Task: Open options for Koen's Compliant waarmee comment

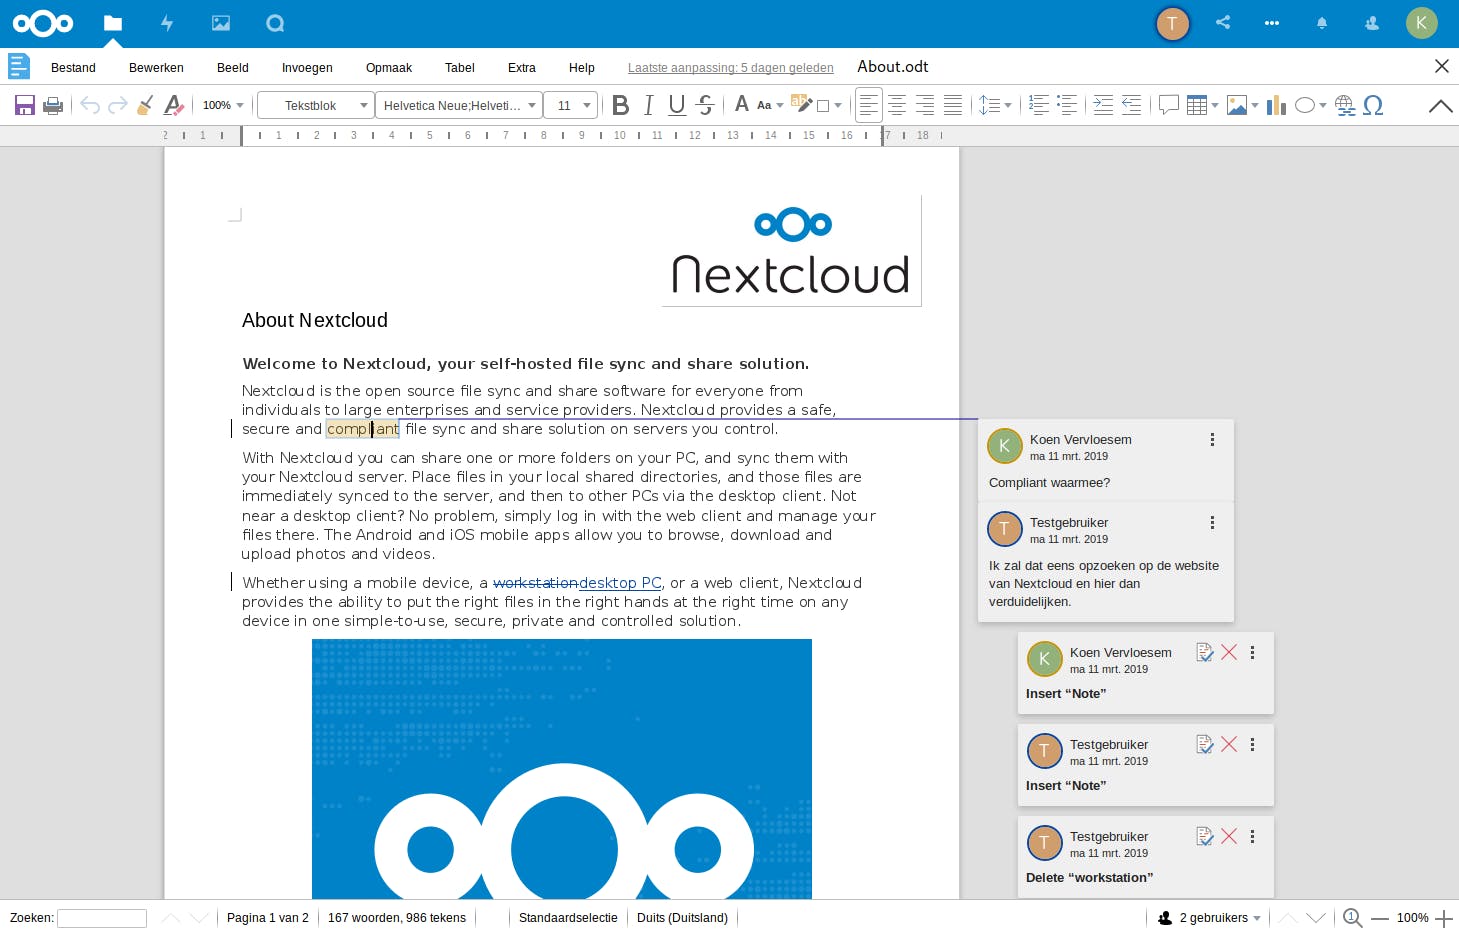Action: point(1212,440)
